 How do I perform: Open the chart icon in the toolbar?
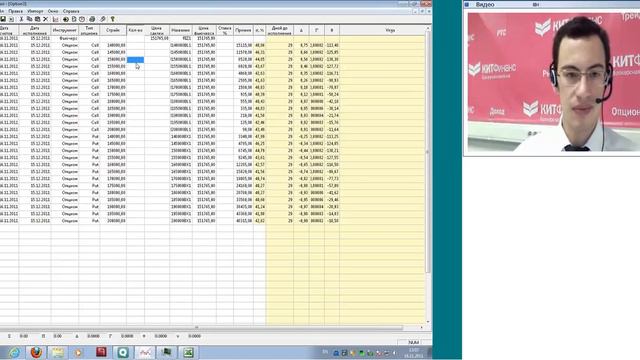(x=56, y=19)
